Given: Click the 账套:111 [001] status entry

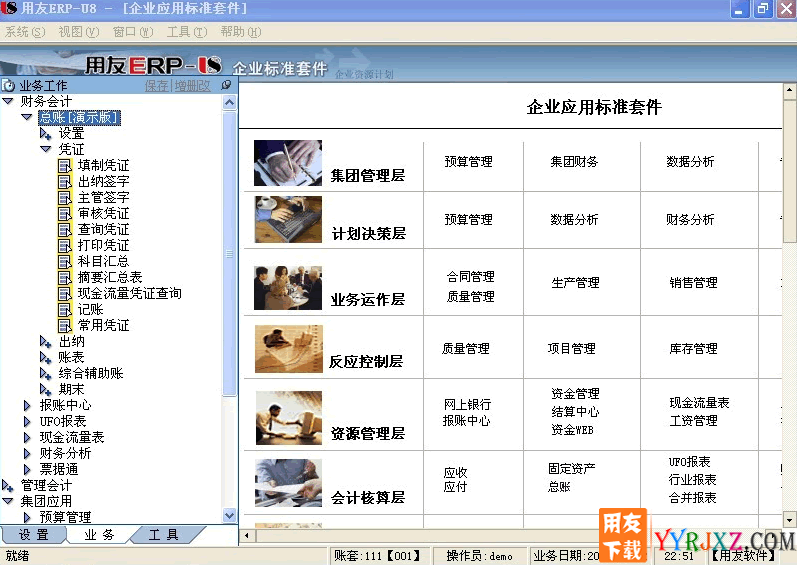Looking at the screenshot, I should (x=377, y=556).
